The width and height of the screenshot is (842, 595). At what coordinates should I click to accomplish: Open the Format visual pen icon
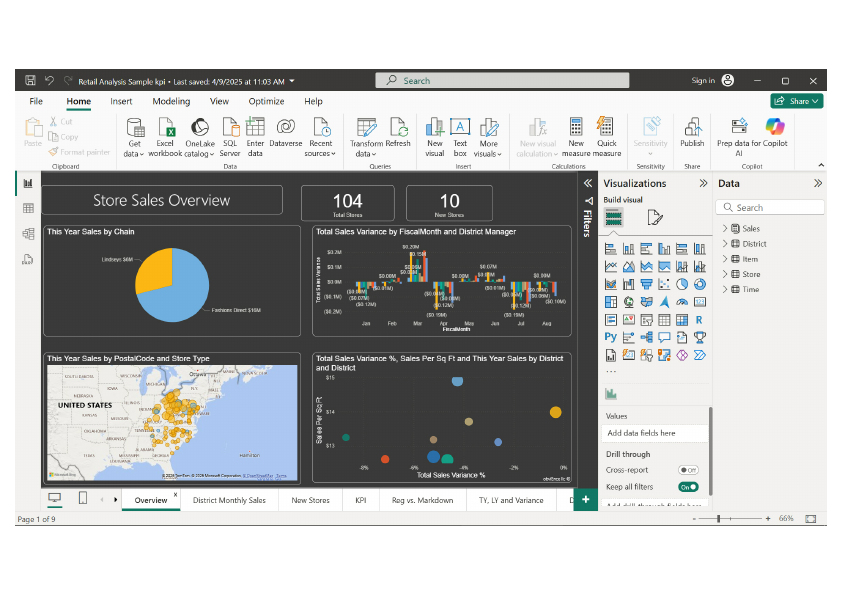click(655, 217)
